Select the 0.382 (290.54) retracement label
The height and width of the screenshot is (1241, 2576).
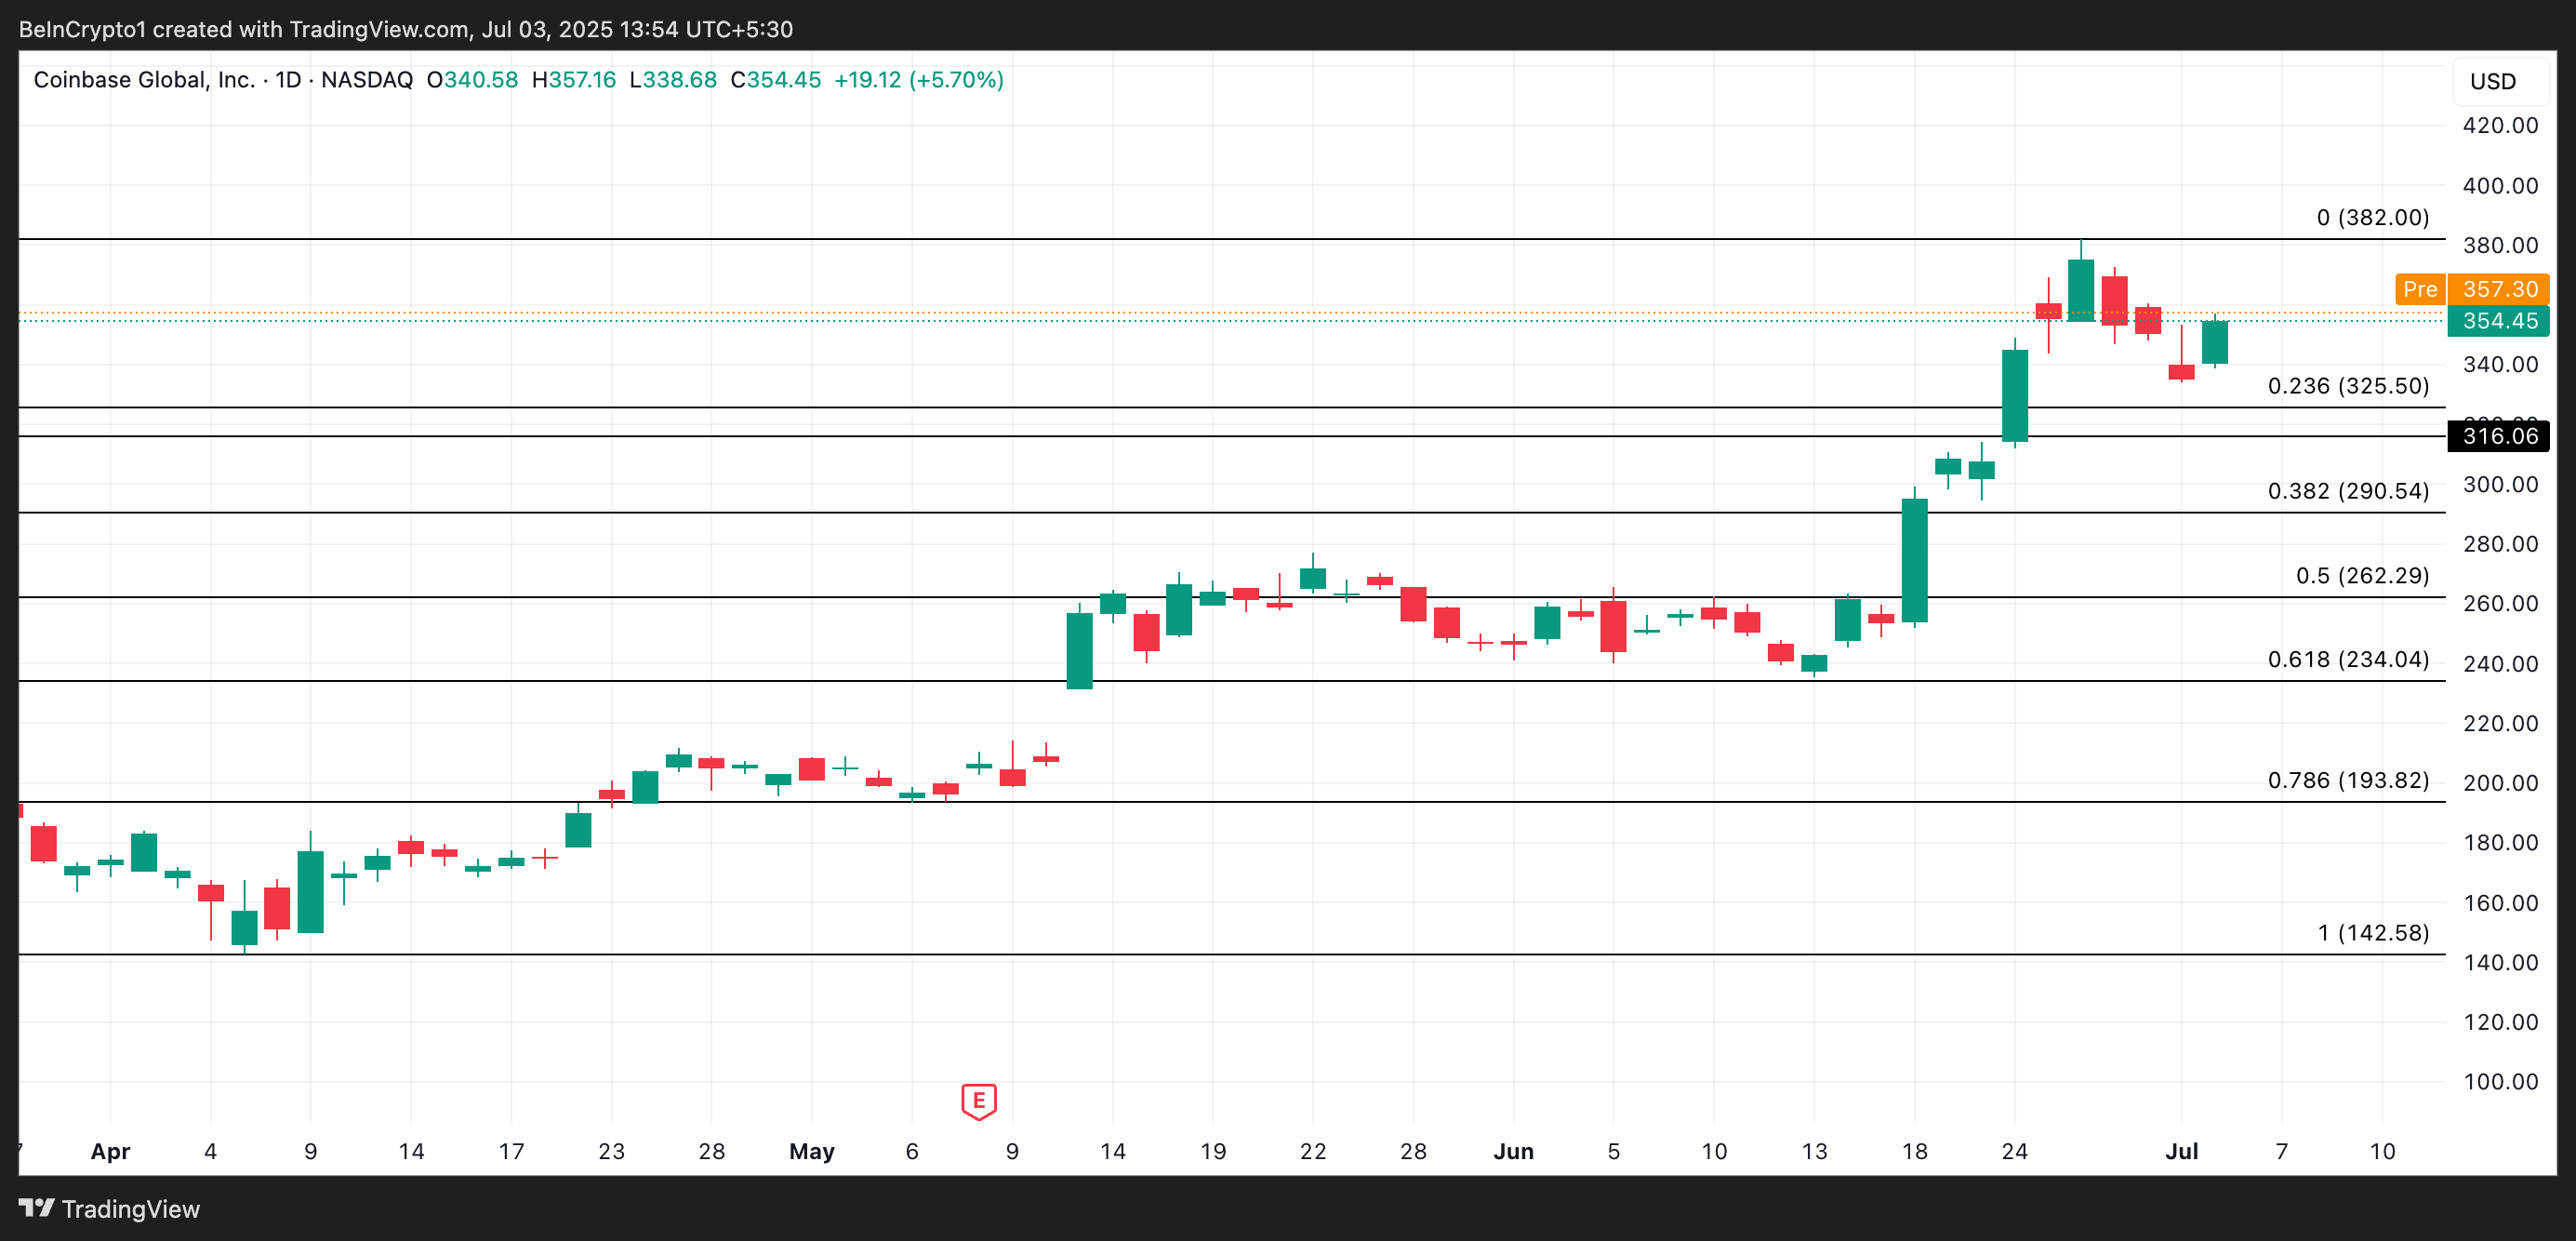pos(2347,491)
